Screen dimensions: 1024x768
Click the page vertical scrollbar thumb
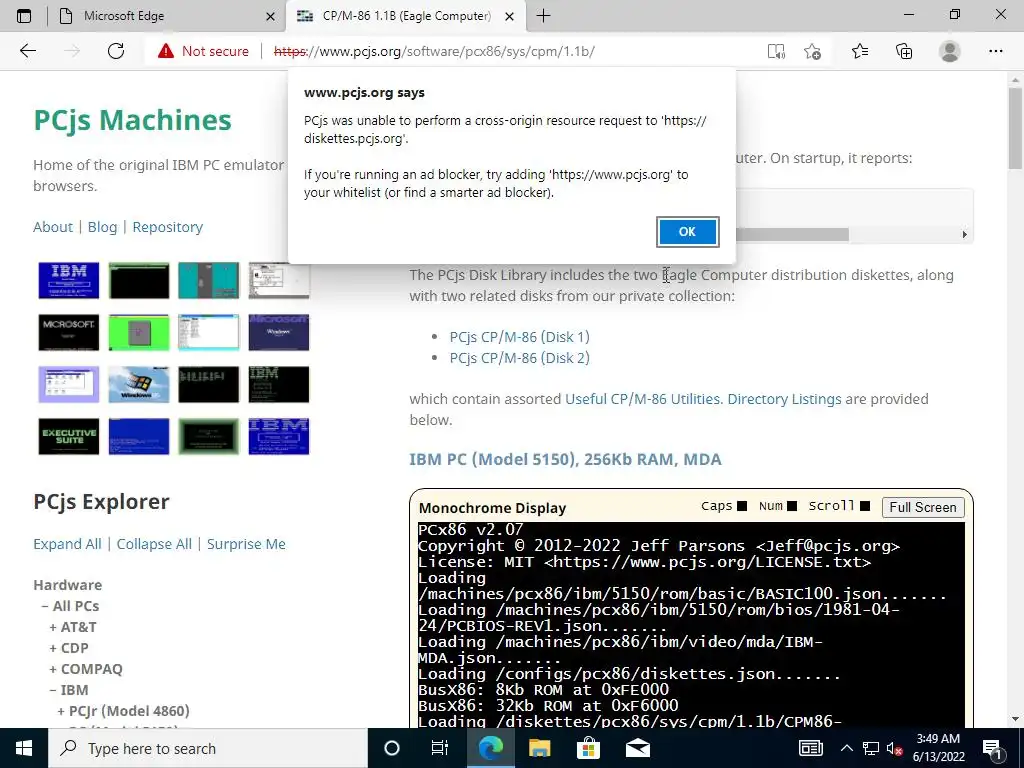(1015, 128)
